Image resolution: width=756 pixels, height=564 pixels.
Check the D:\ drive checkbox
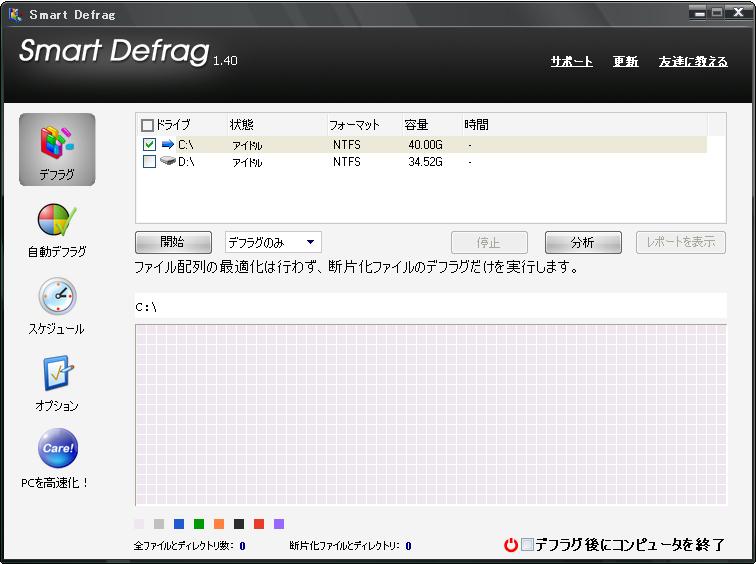pyautogui.click(x=149, y=161)
